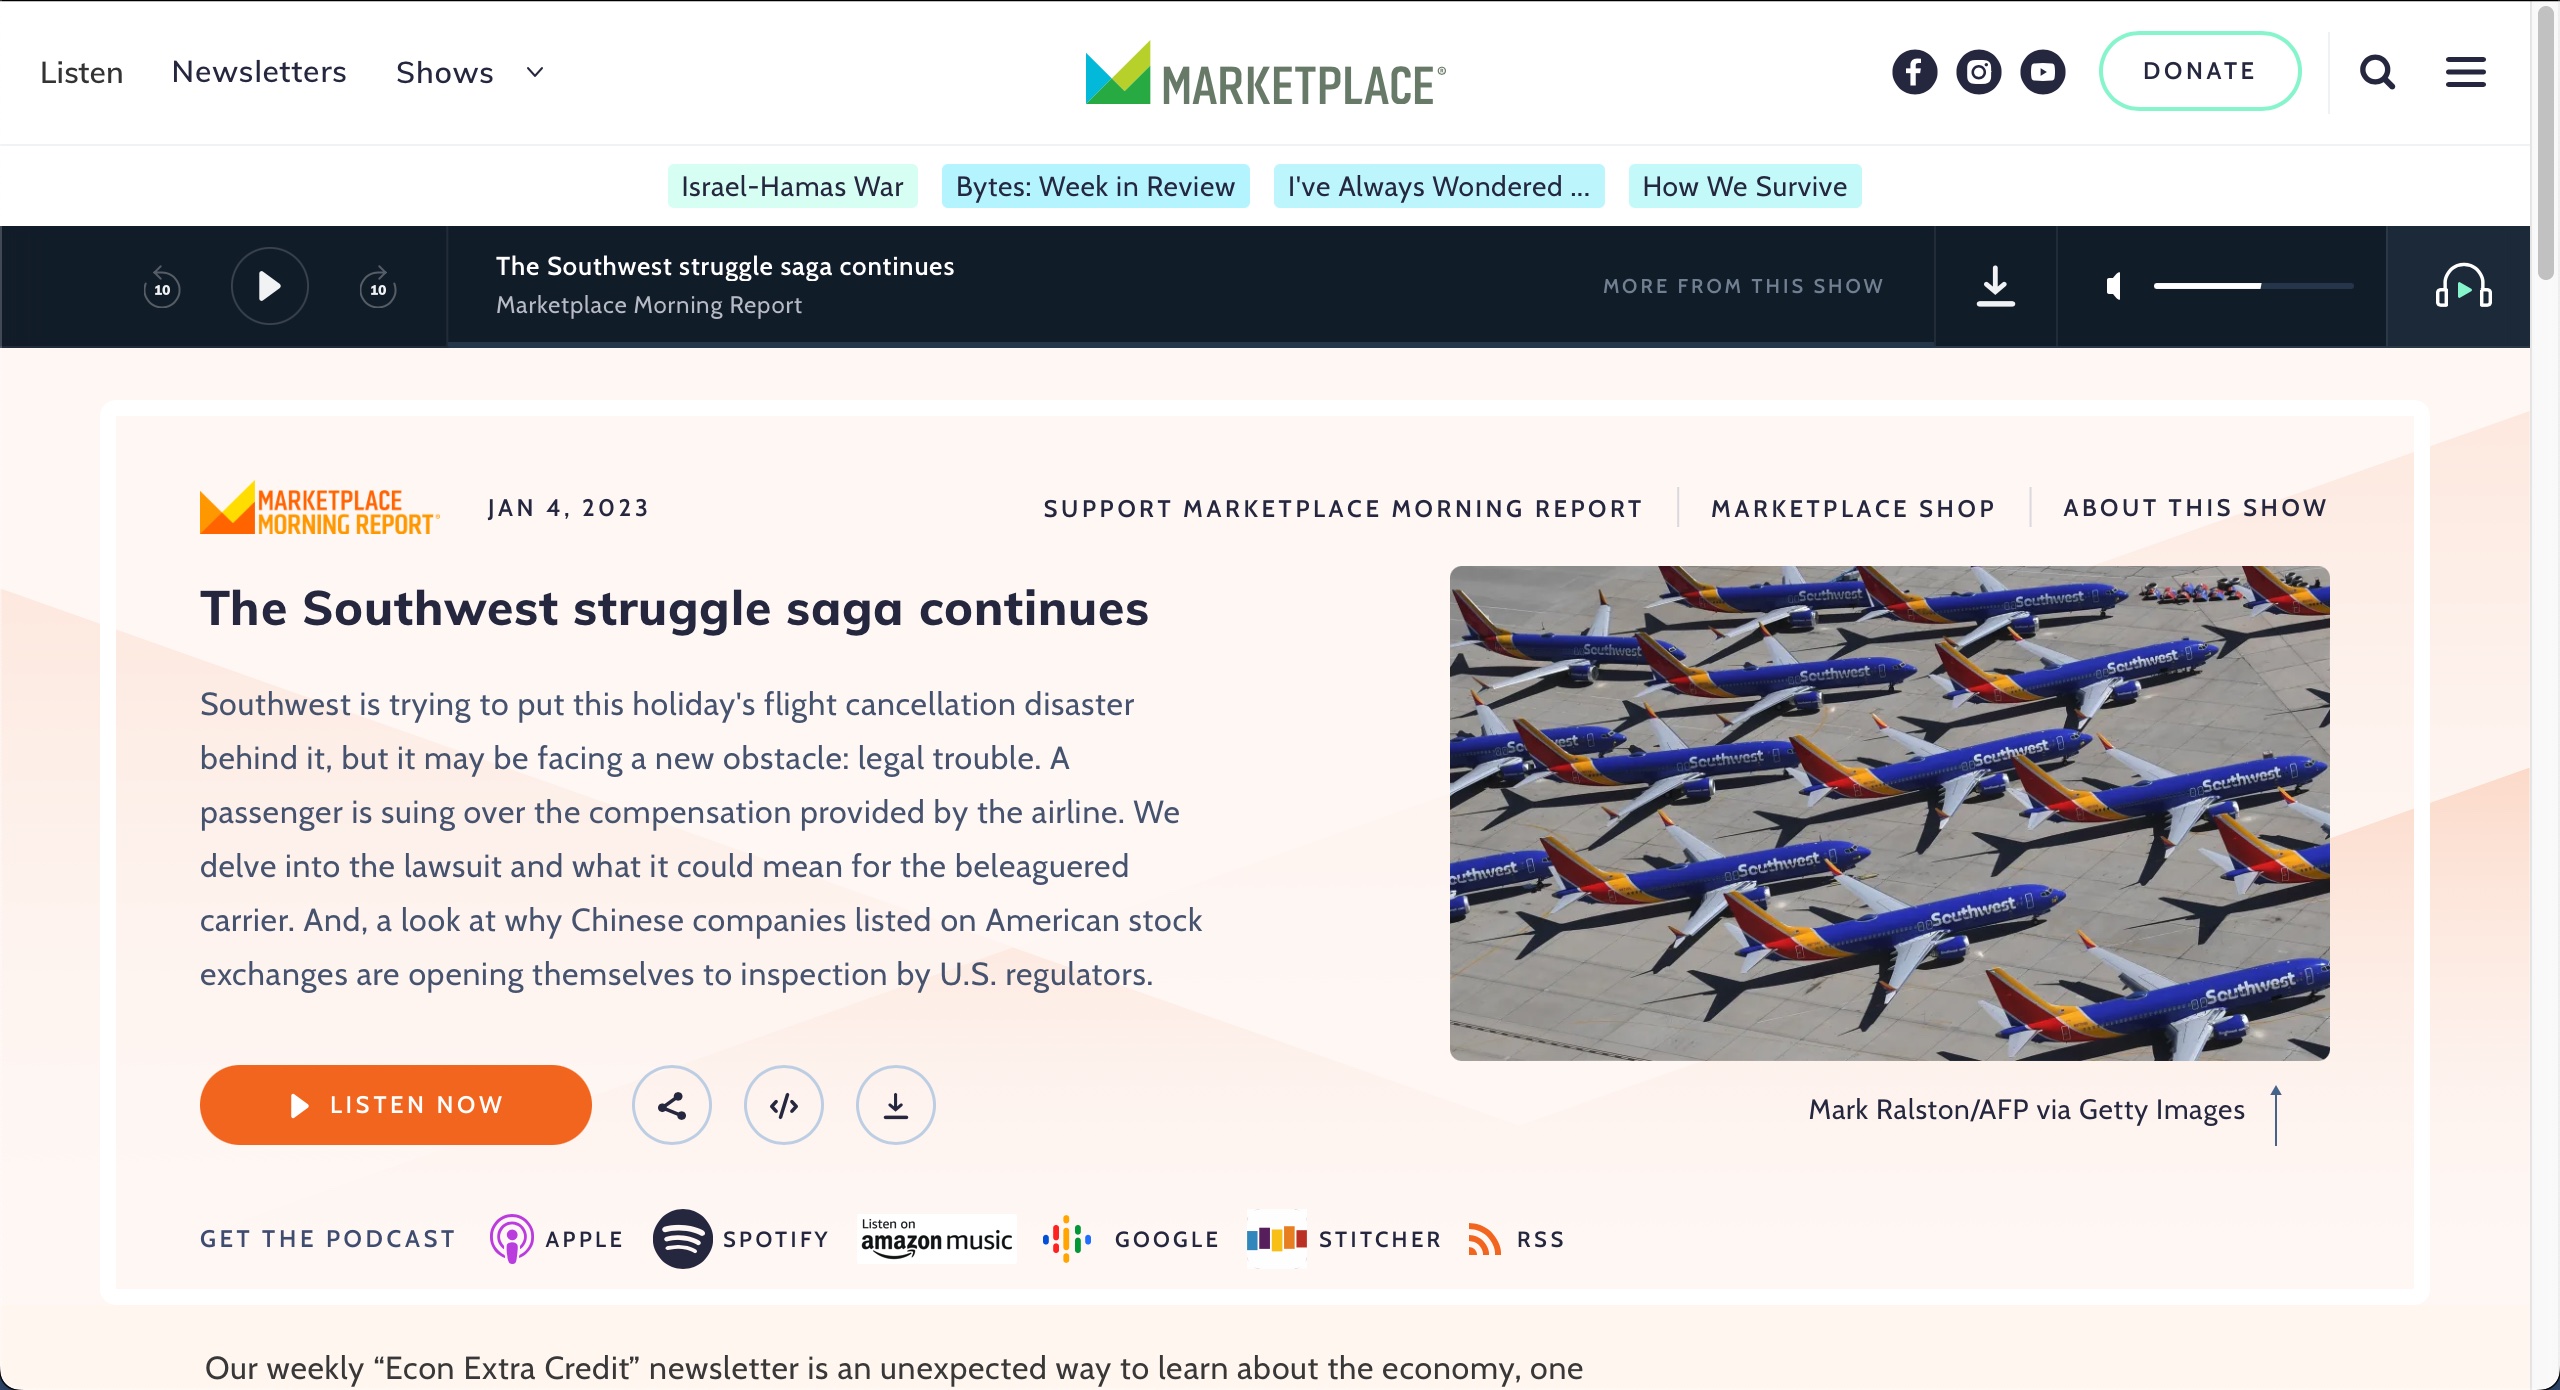Start episode with Listen Now button
2560x1390 pixels.
[396, 1105]
